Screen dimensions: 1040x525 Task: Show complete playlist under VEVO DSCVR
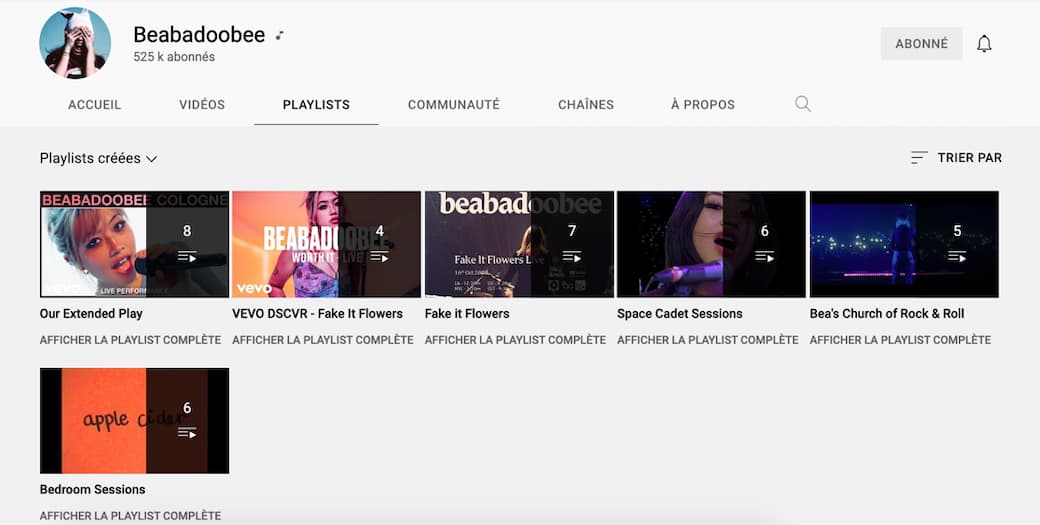(323, 340)
